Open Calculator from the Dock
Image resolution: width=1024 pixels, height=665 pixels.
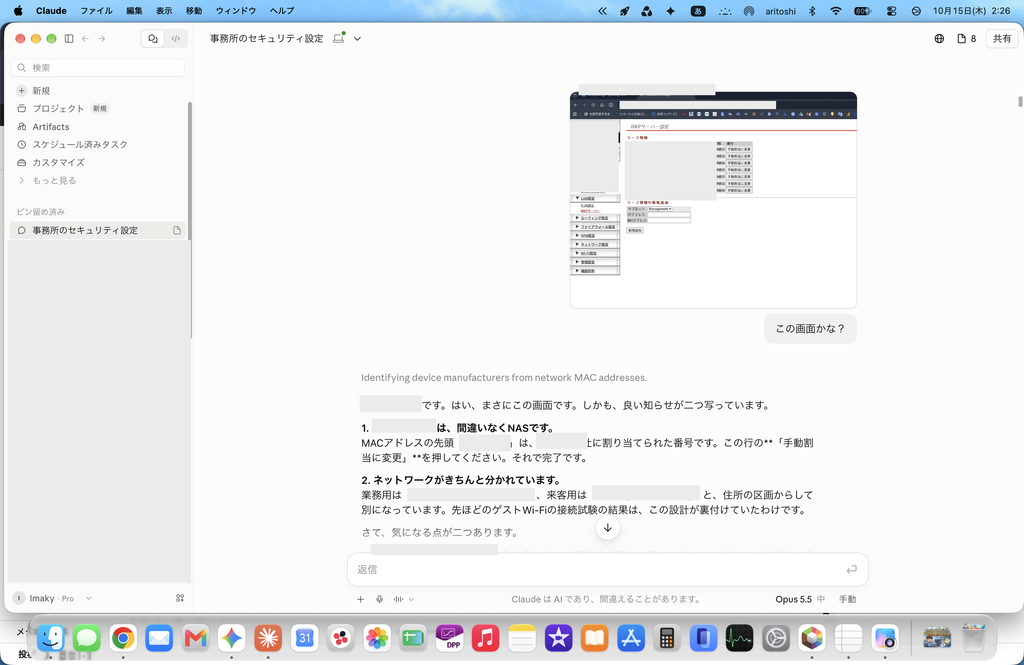tap(667, 638)
